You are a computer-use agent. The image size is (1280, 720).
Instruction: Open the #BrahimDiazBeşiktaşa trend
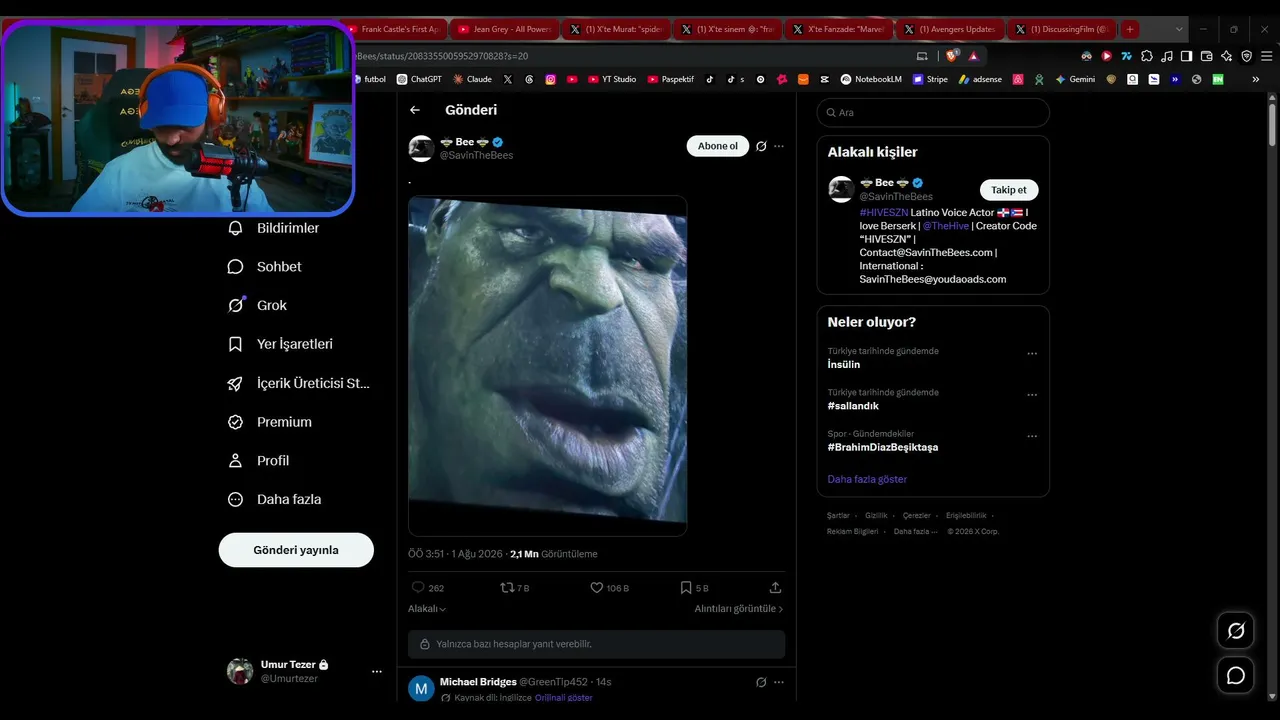(883, 447)
